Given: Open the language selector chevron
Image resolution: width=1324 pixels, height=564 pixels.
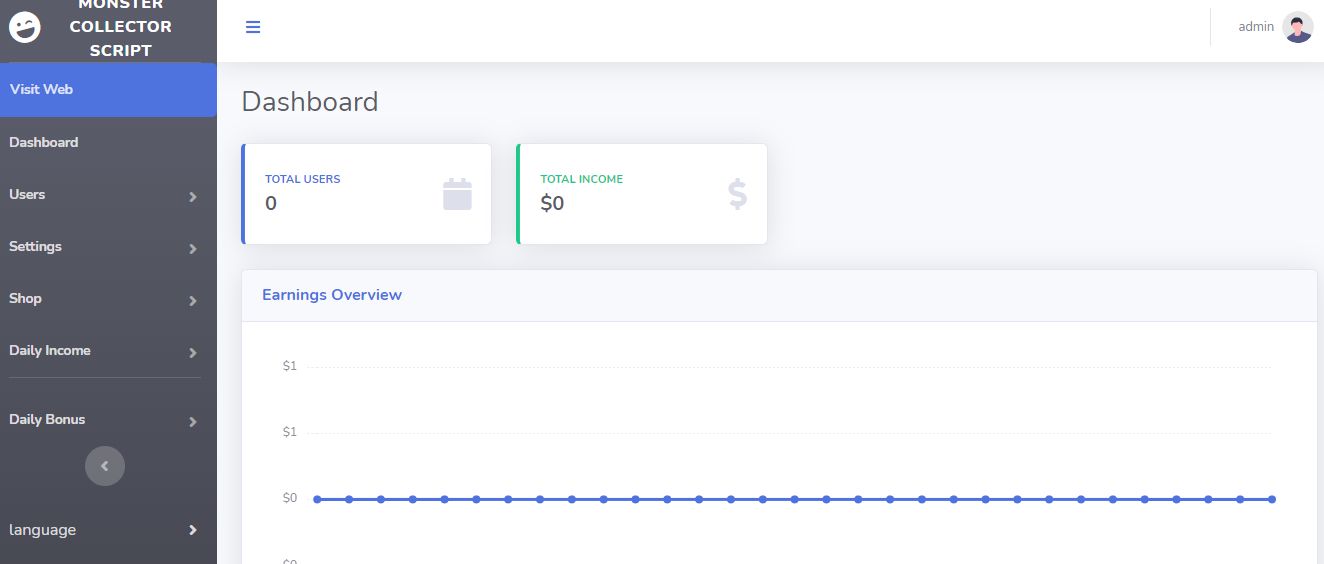Looking at the screenshot, I should (193, 530).
